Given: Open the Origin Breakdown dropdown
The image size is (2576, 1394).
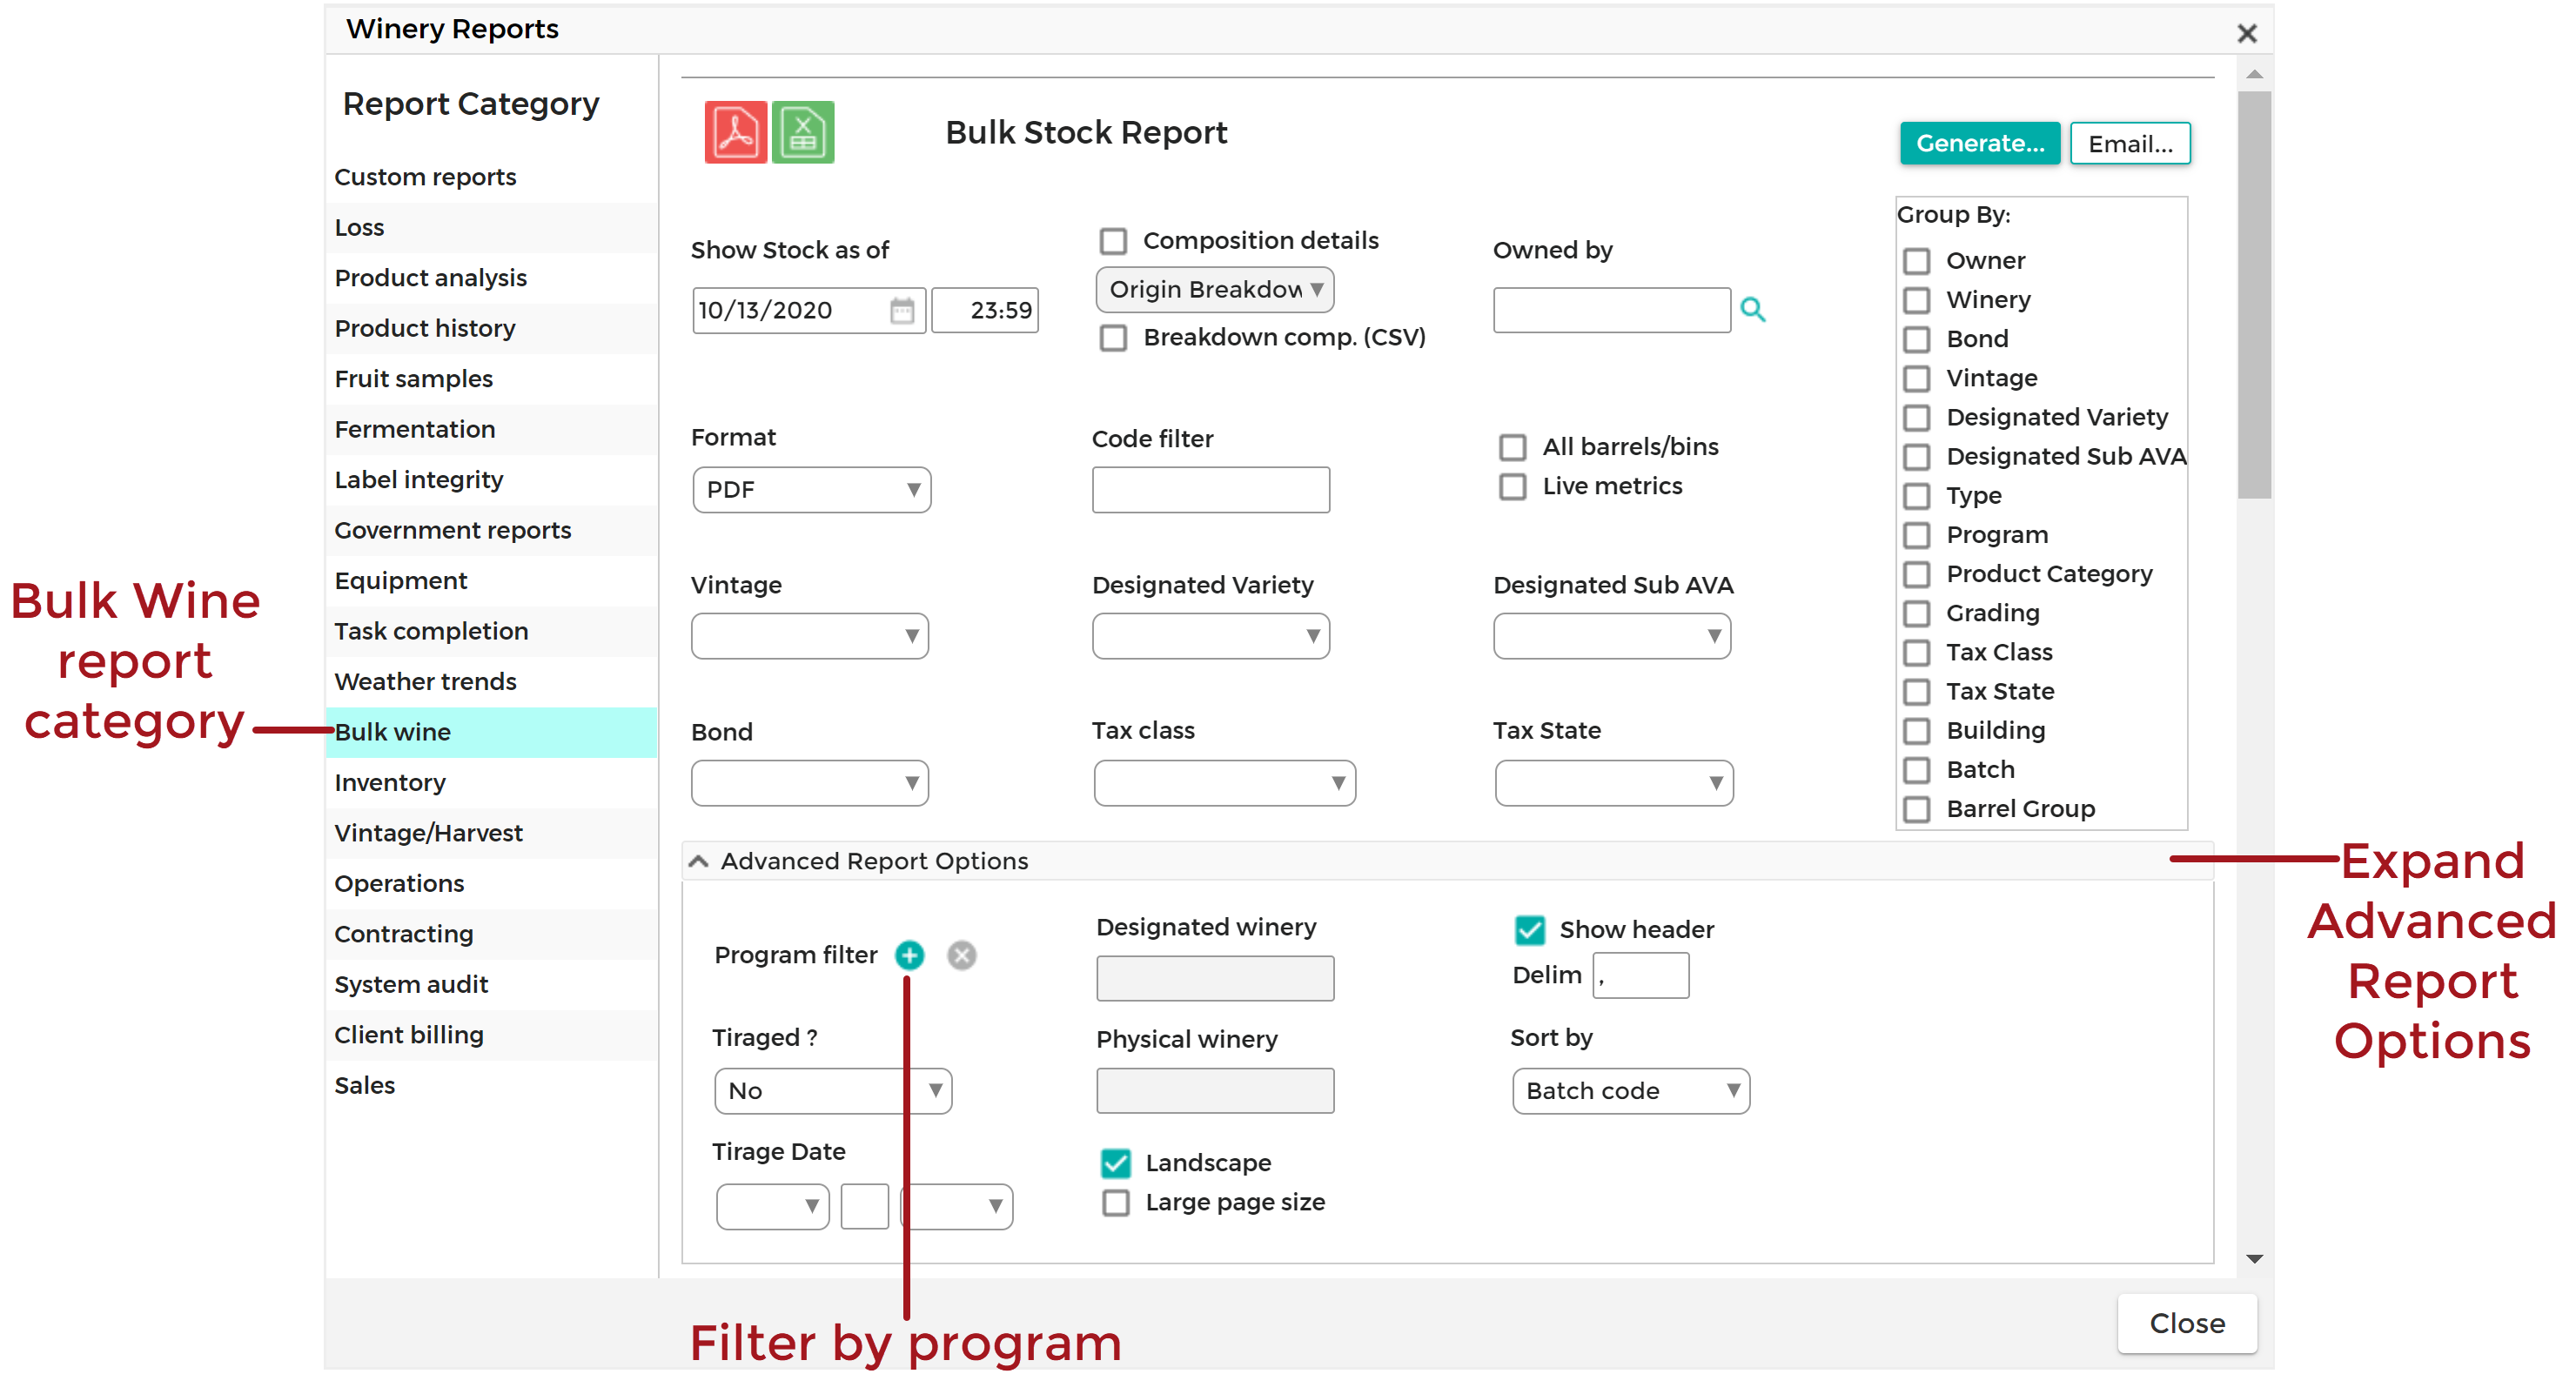Looking at the screenshot, I should coord(1214,290).
